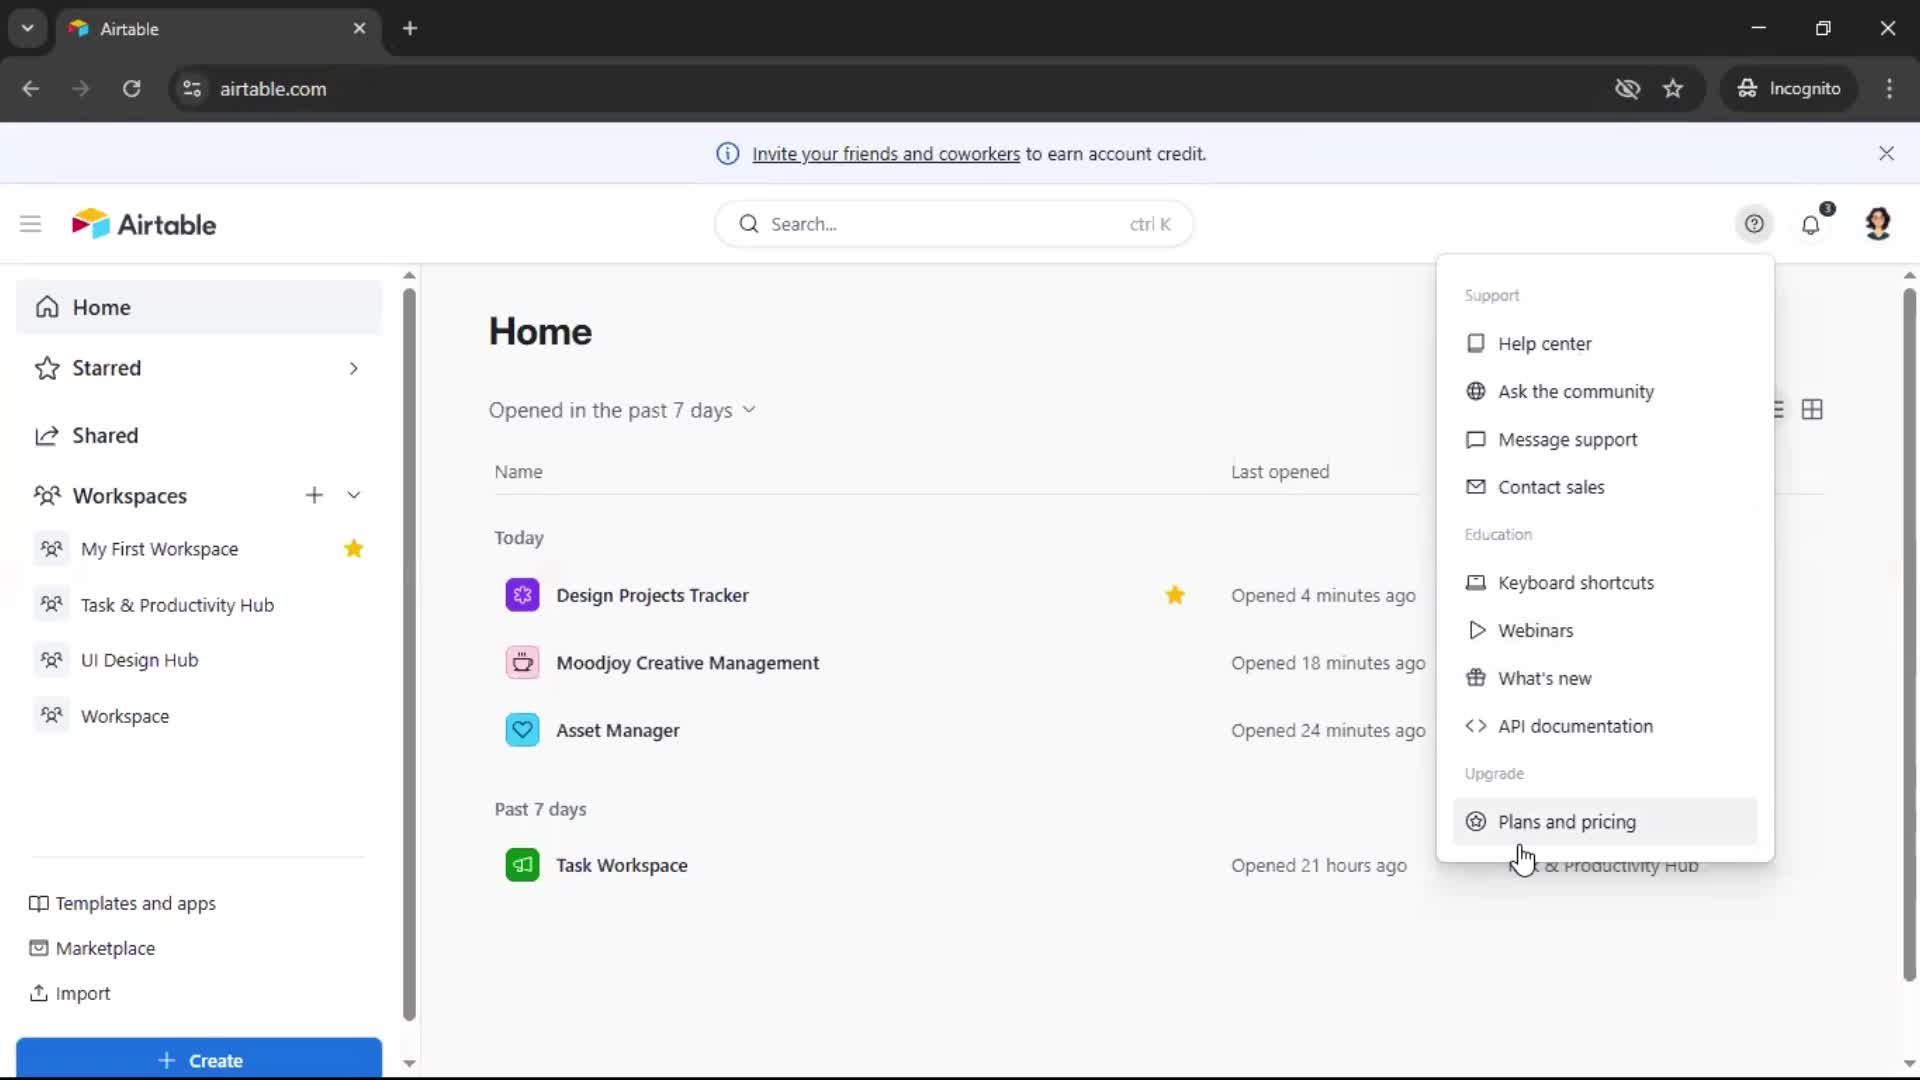Close the Airtable browser tab
Viewport: 1920px width, 1080px height.
coord(359,28)
